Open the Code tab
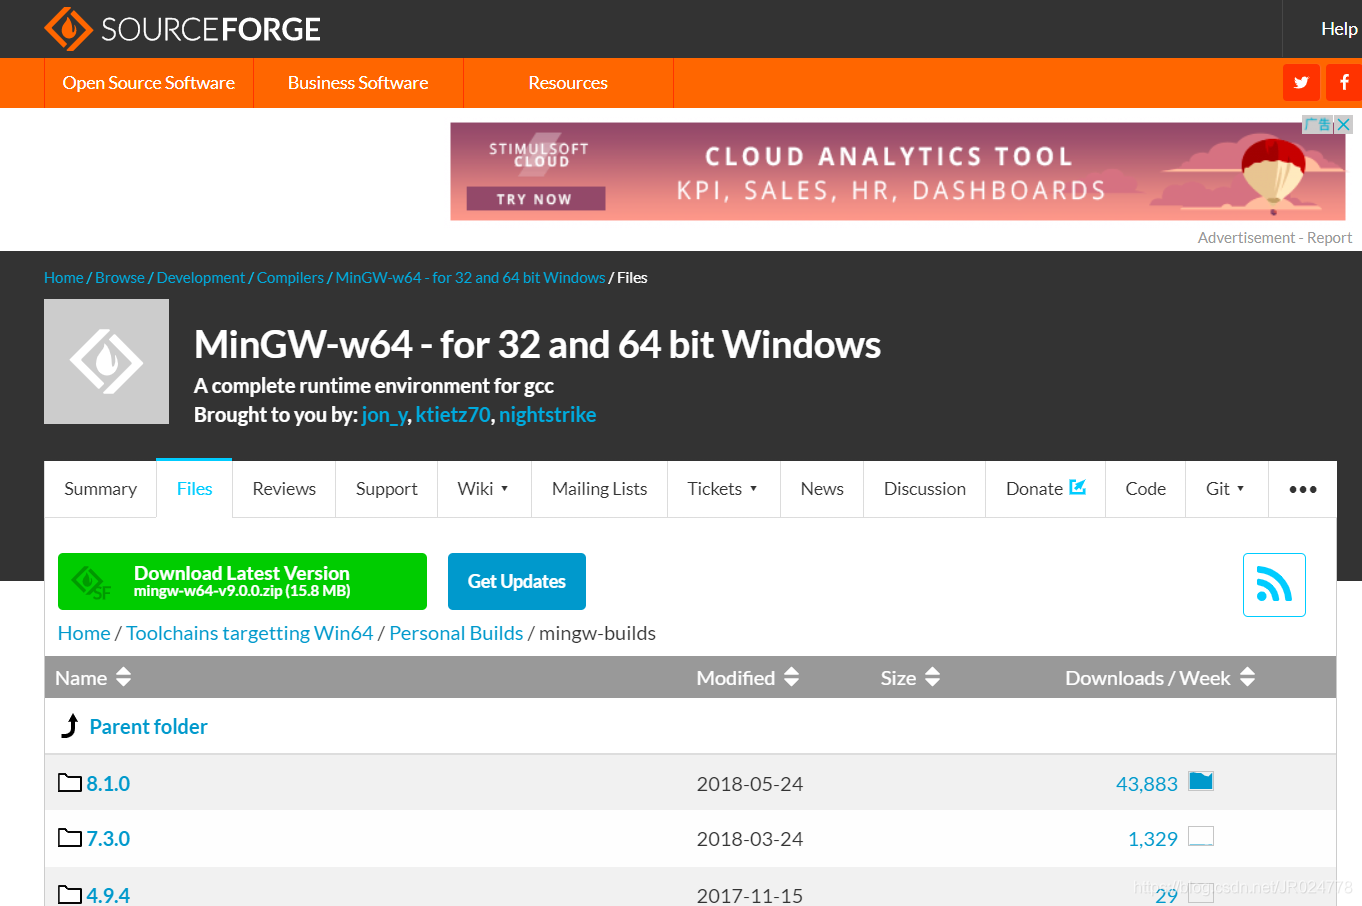Viewport: 1362px width, 906px height. tap(1145, 489)
